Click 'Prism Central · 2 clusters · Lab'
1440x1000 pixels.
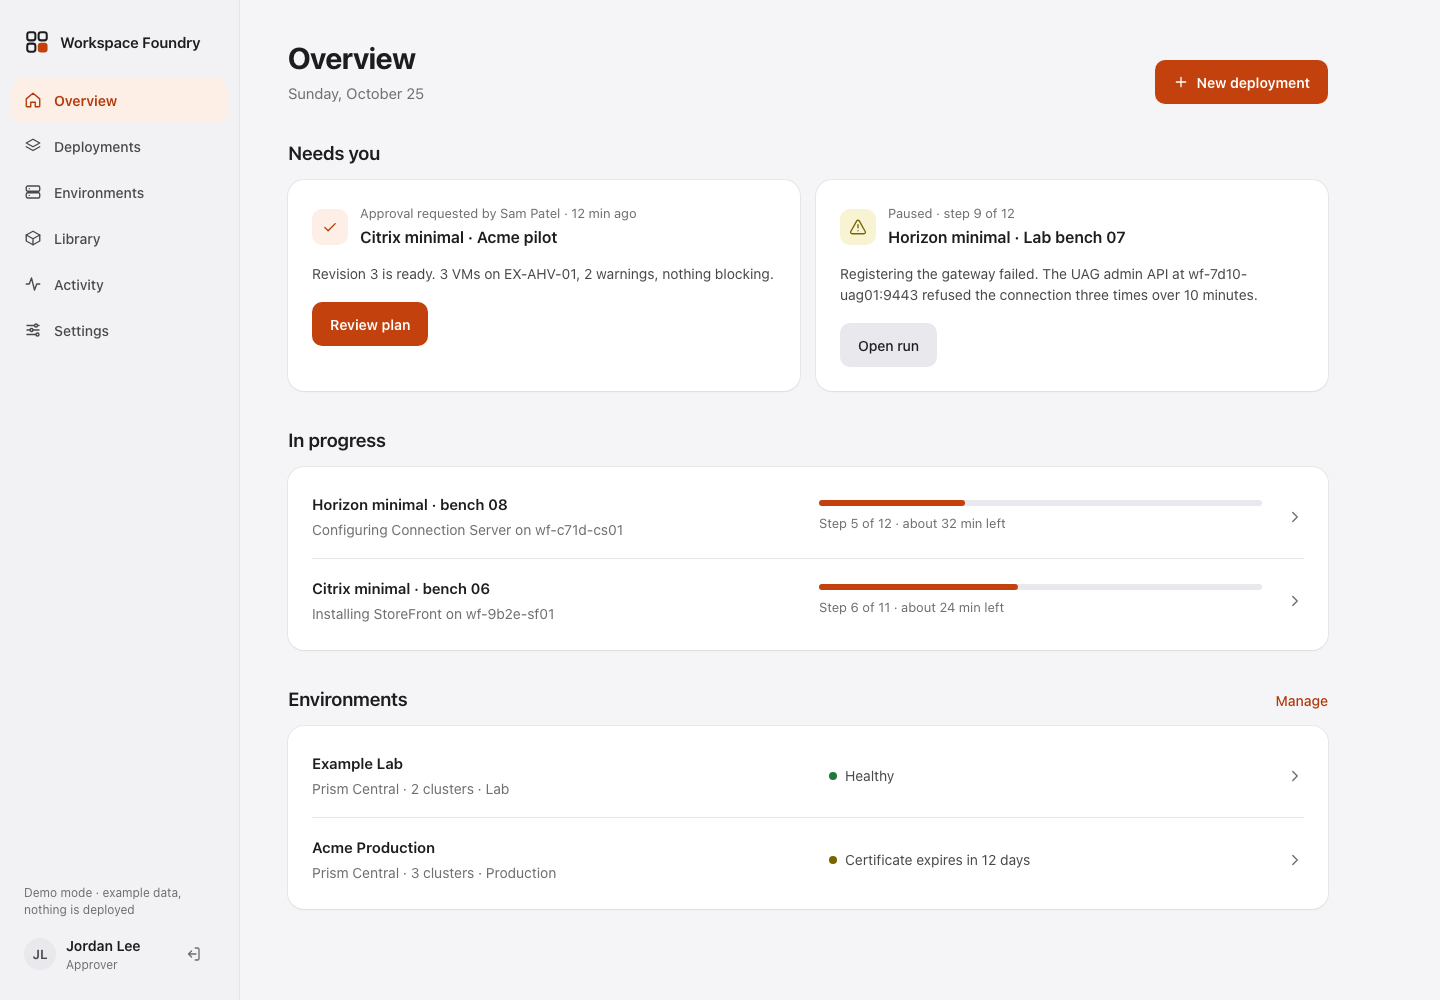coord(410,789)
